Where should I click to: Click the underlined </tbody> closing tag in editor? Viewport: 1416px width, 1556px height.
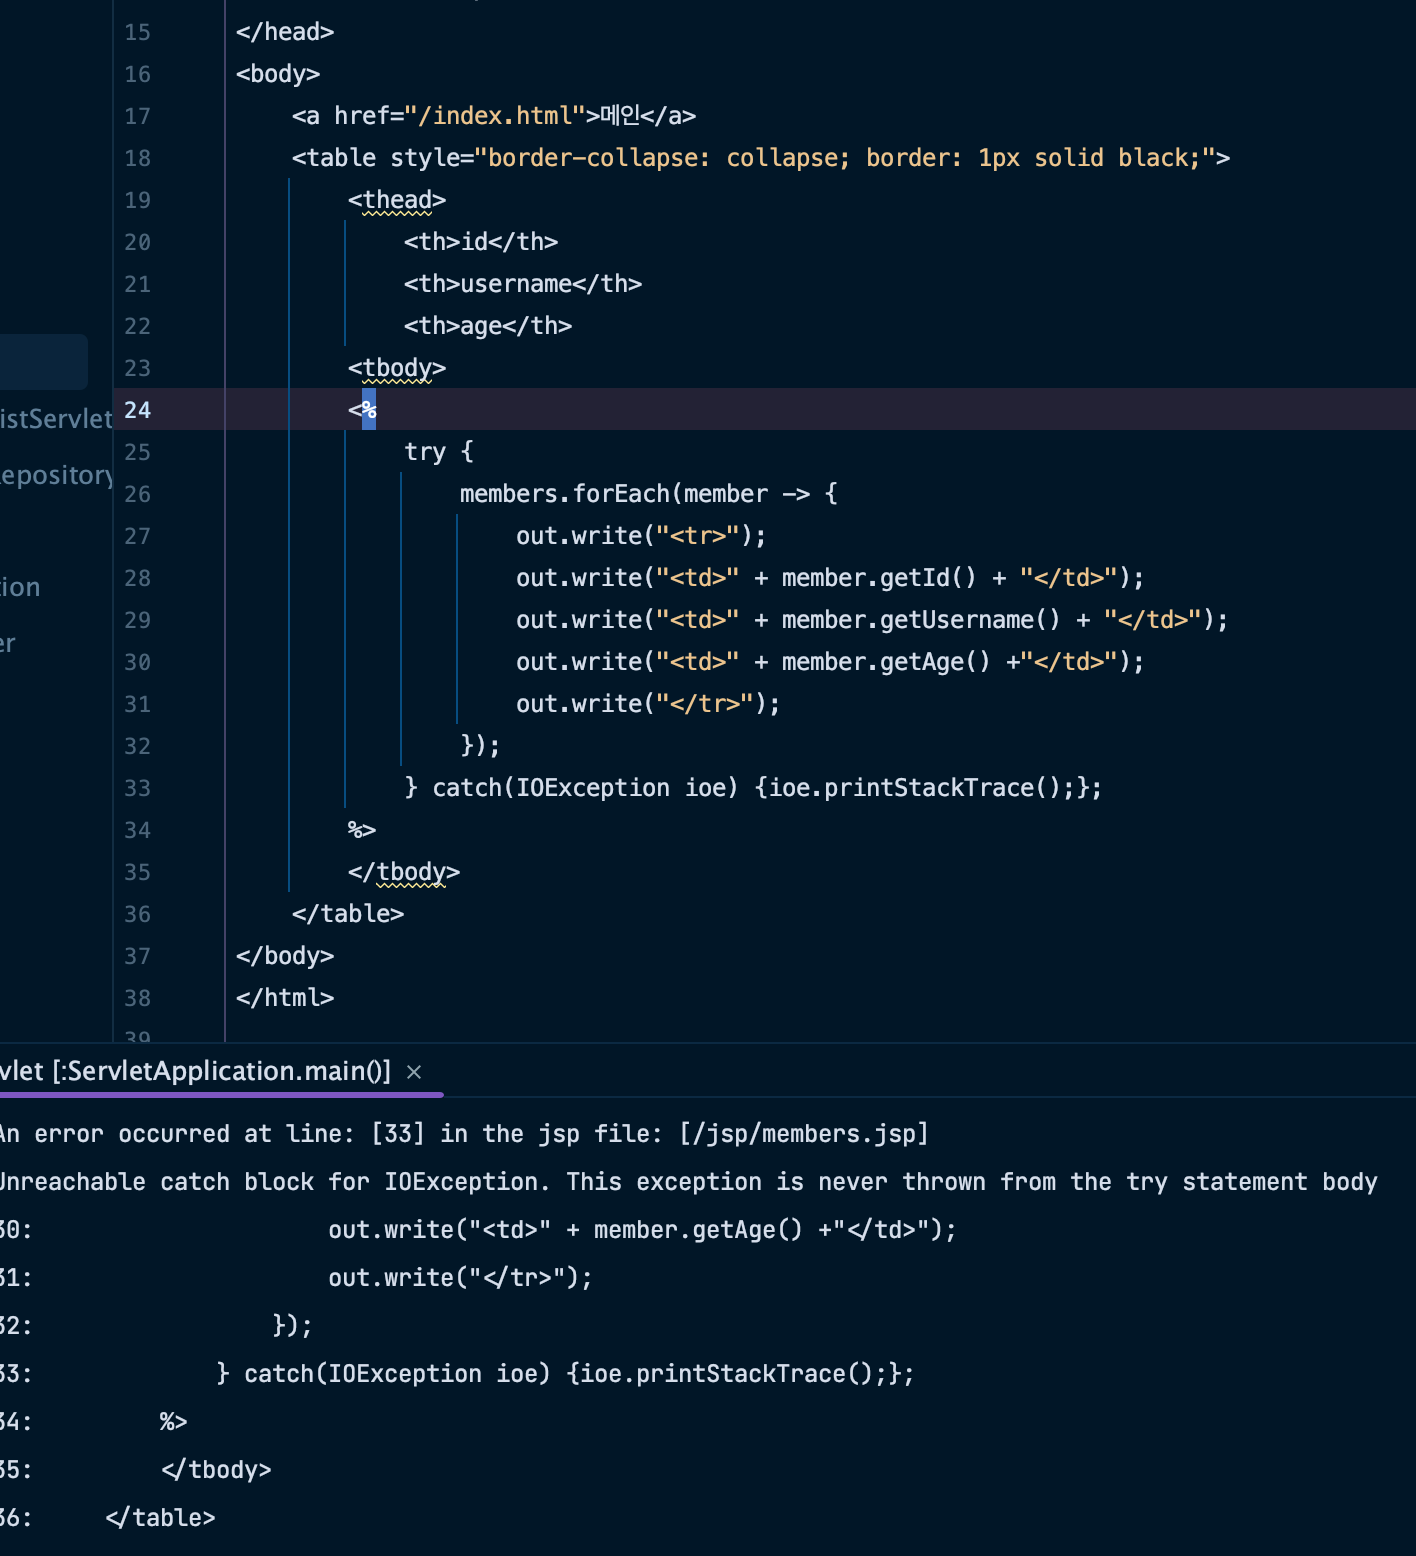pos(404,872)
